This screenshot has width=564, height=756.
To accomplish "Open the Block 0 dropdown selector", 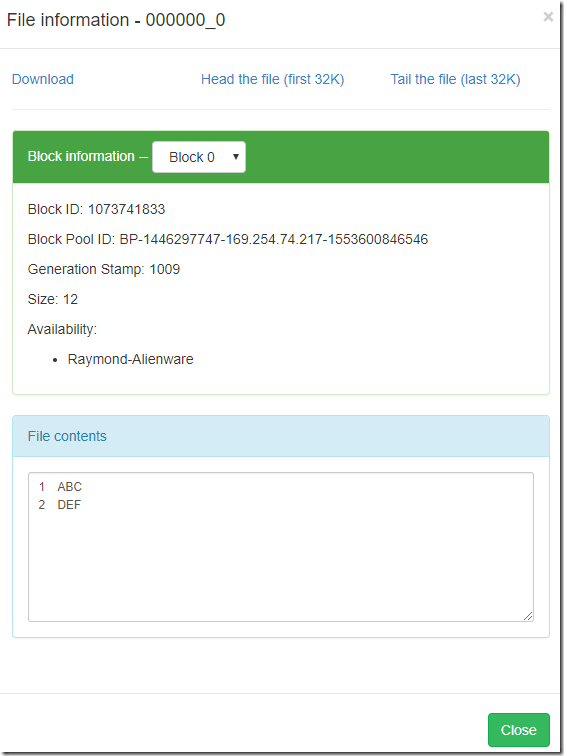I will pyautogui.click(x=199, y=157).
